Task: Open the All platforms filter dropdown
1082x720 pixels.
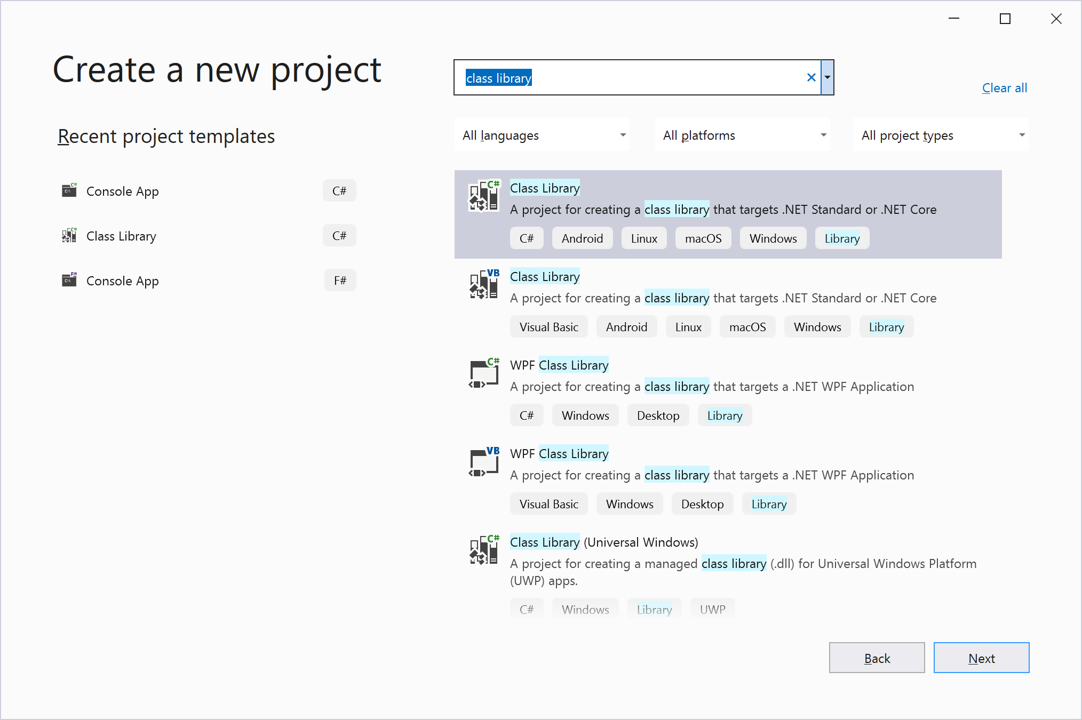Action: [743, 135]
